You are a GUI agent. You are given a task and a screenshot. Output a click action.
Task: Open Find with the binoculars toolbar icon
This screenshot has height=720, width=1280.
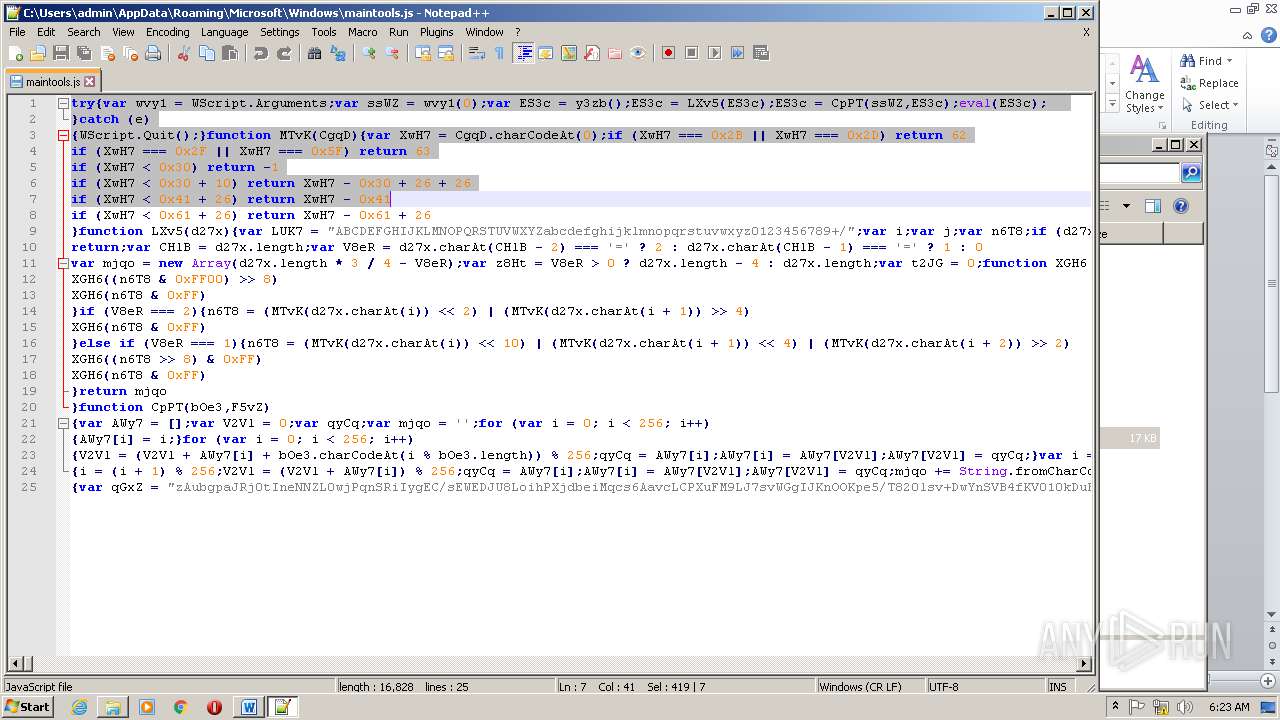(x=315, y=53)
